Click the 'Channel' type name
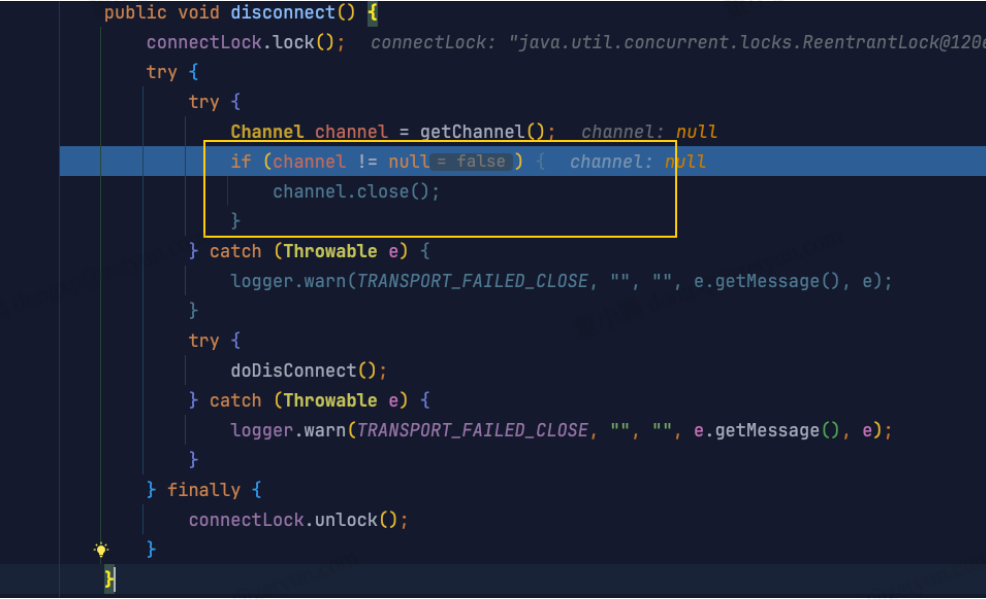This screenshot has height=599, width=986. coord(267,132)
